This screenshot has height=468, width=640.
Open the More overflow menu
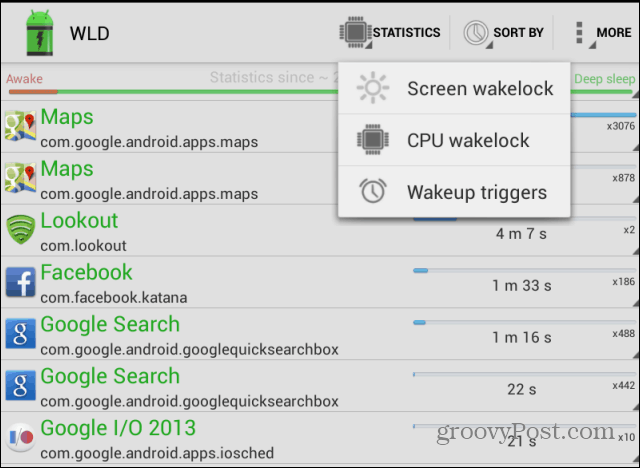[x=603, y=33]
